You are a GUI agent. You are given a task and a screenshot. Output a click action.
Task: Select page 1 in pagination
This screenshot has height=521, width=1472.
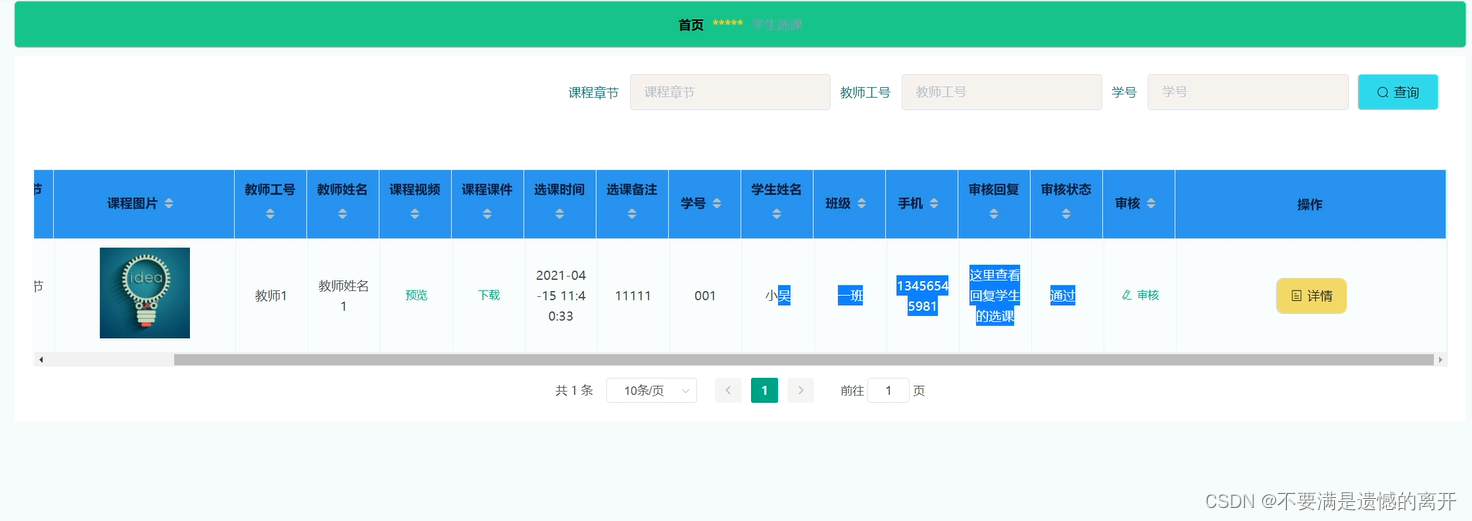[765, 391]
